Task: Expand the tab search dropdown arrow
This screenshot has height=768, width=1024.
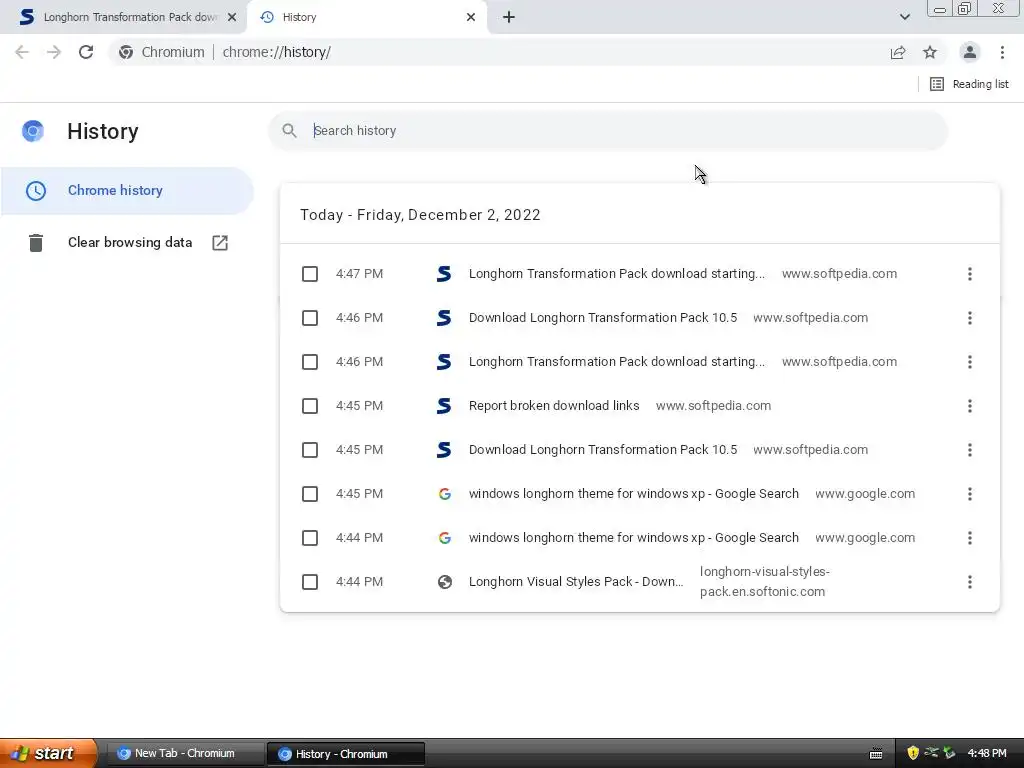Action: coord(904,17)
